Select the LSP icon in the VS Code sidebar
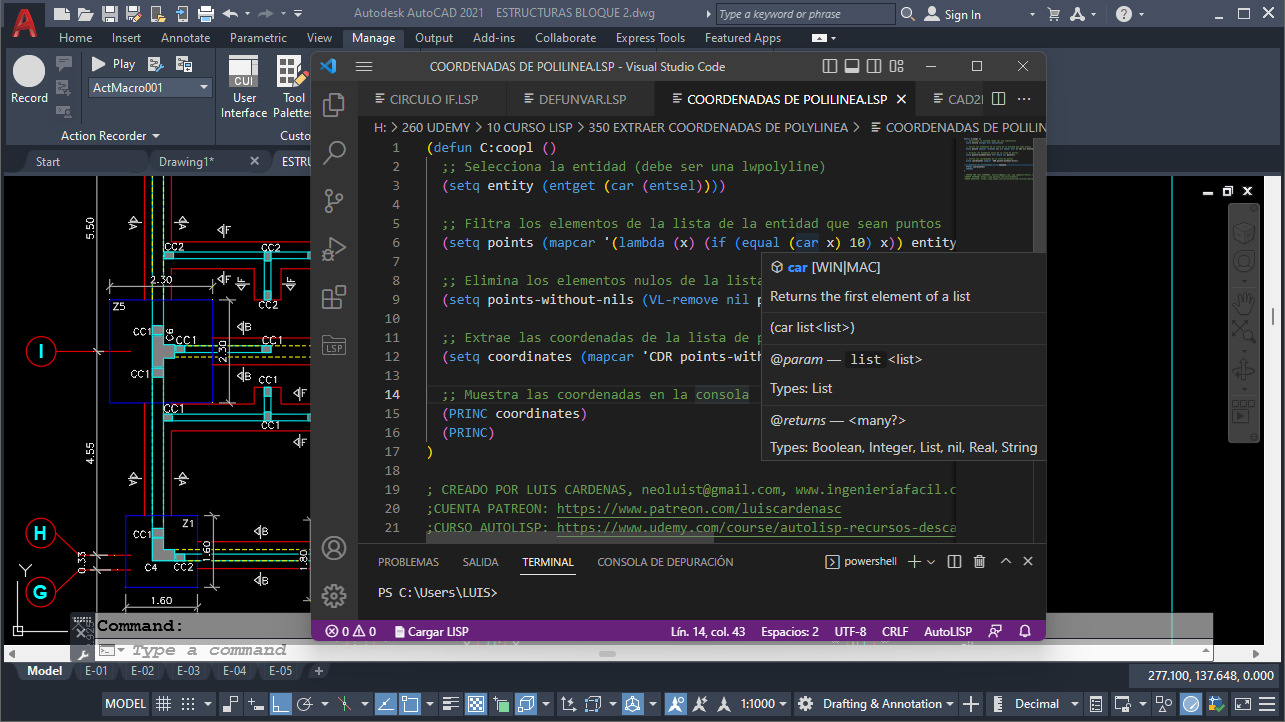This screenshot has height=722, width=1285. coord(333,345)
